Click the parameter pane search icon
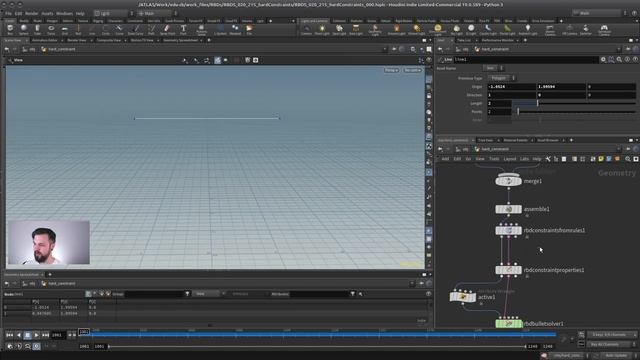The width and height of the screenshot is (640, 360). [x=619, y=60]
